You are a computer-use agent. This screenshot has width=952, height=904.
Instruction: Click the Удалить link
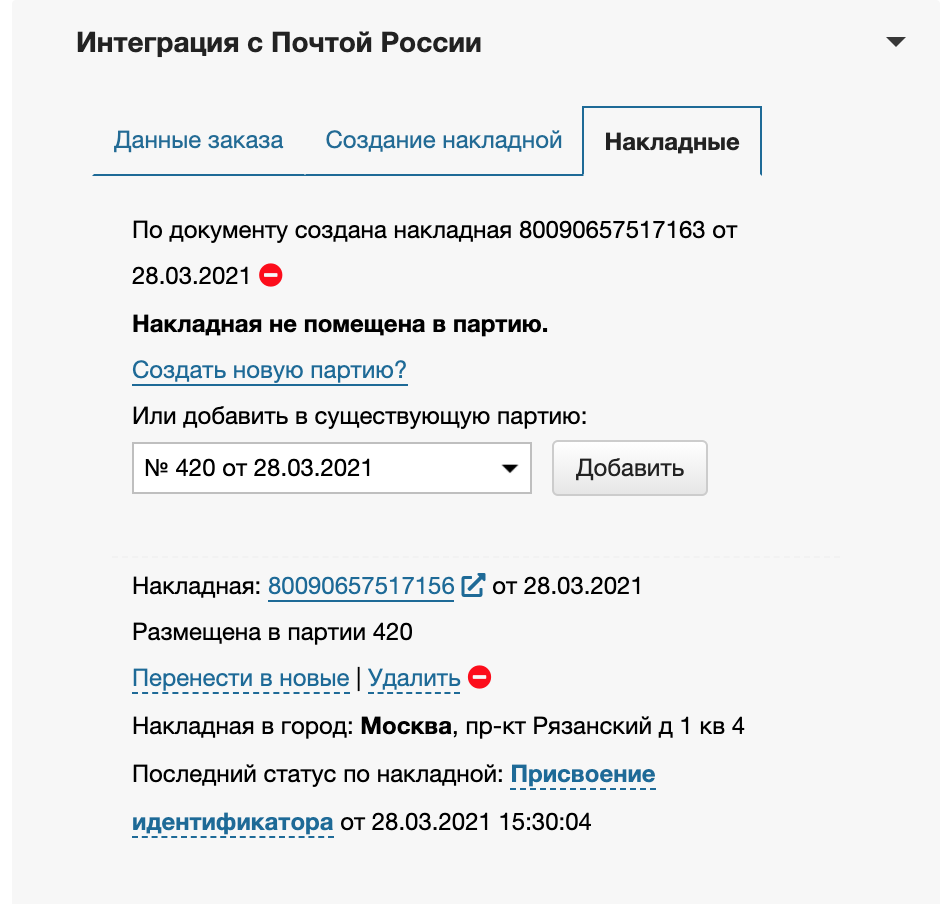414,679
